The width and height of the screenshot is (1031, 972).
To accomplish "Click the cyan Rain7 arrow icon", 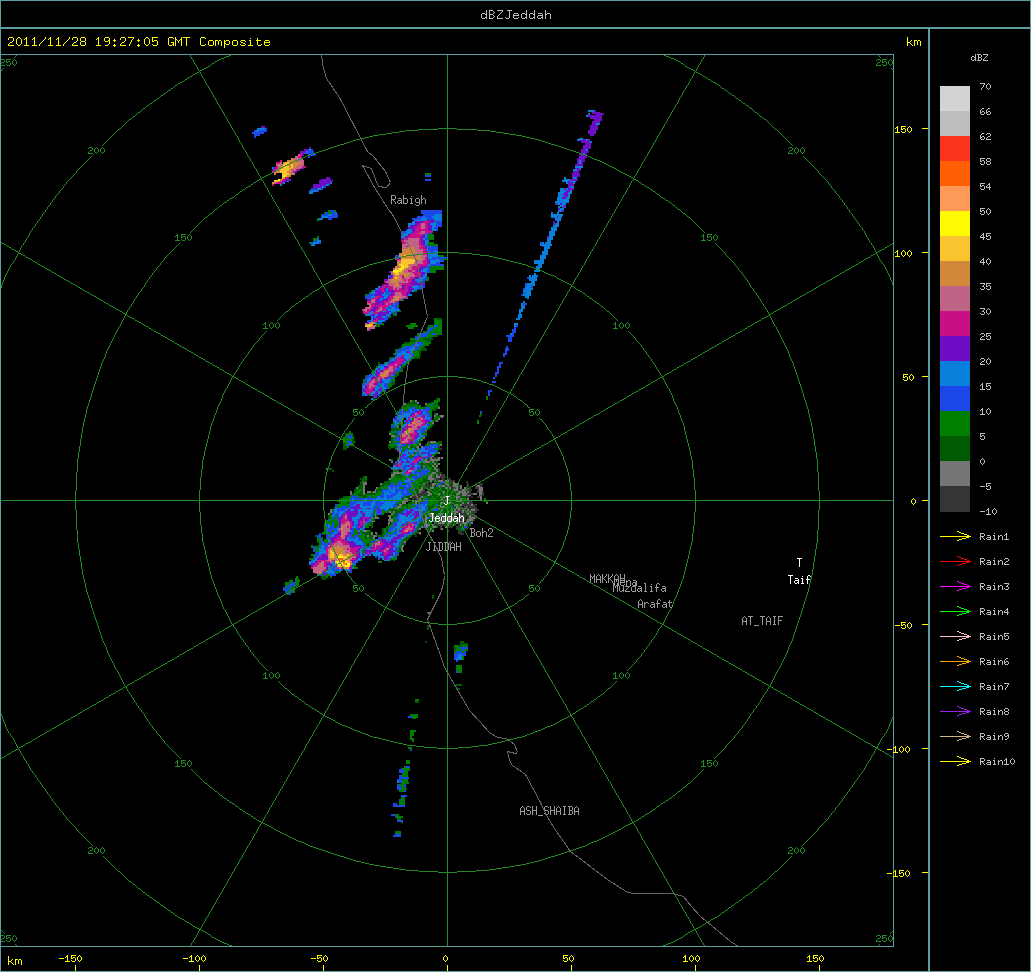I will (x=955, y=687).
